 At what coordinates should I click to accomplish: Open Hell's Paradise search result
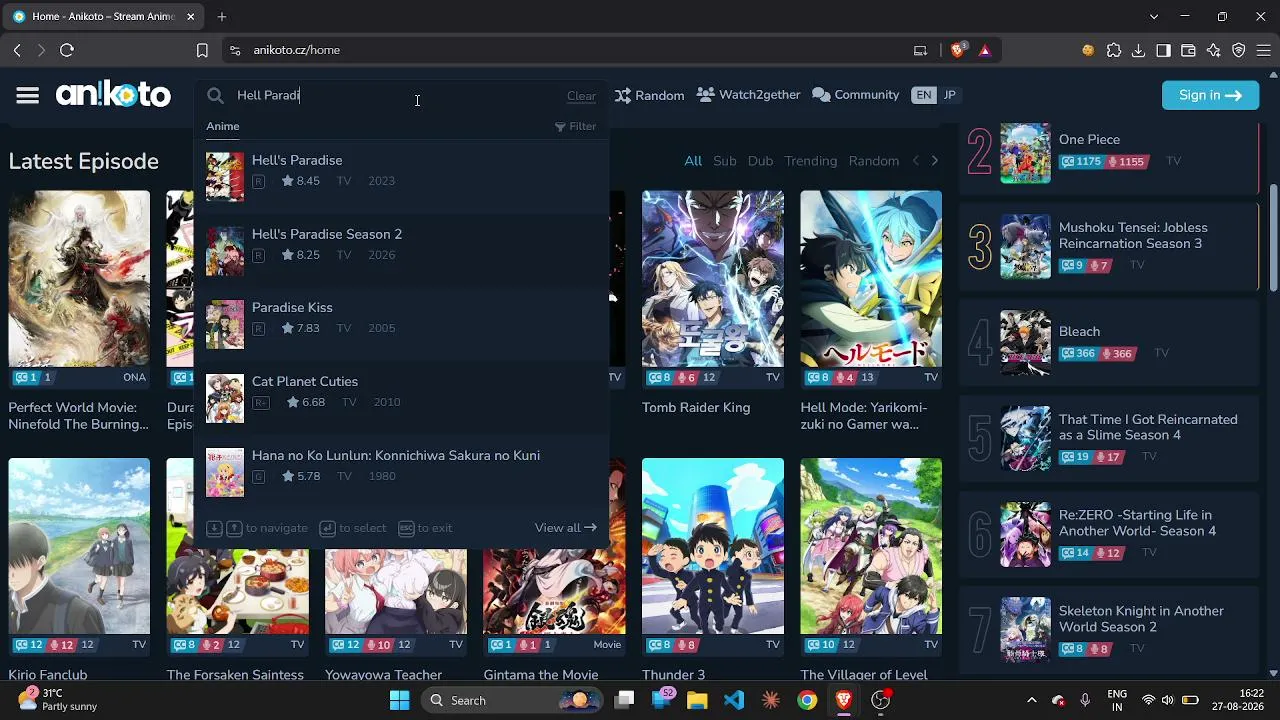pos(401,176)
